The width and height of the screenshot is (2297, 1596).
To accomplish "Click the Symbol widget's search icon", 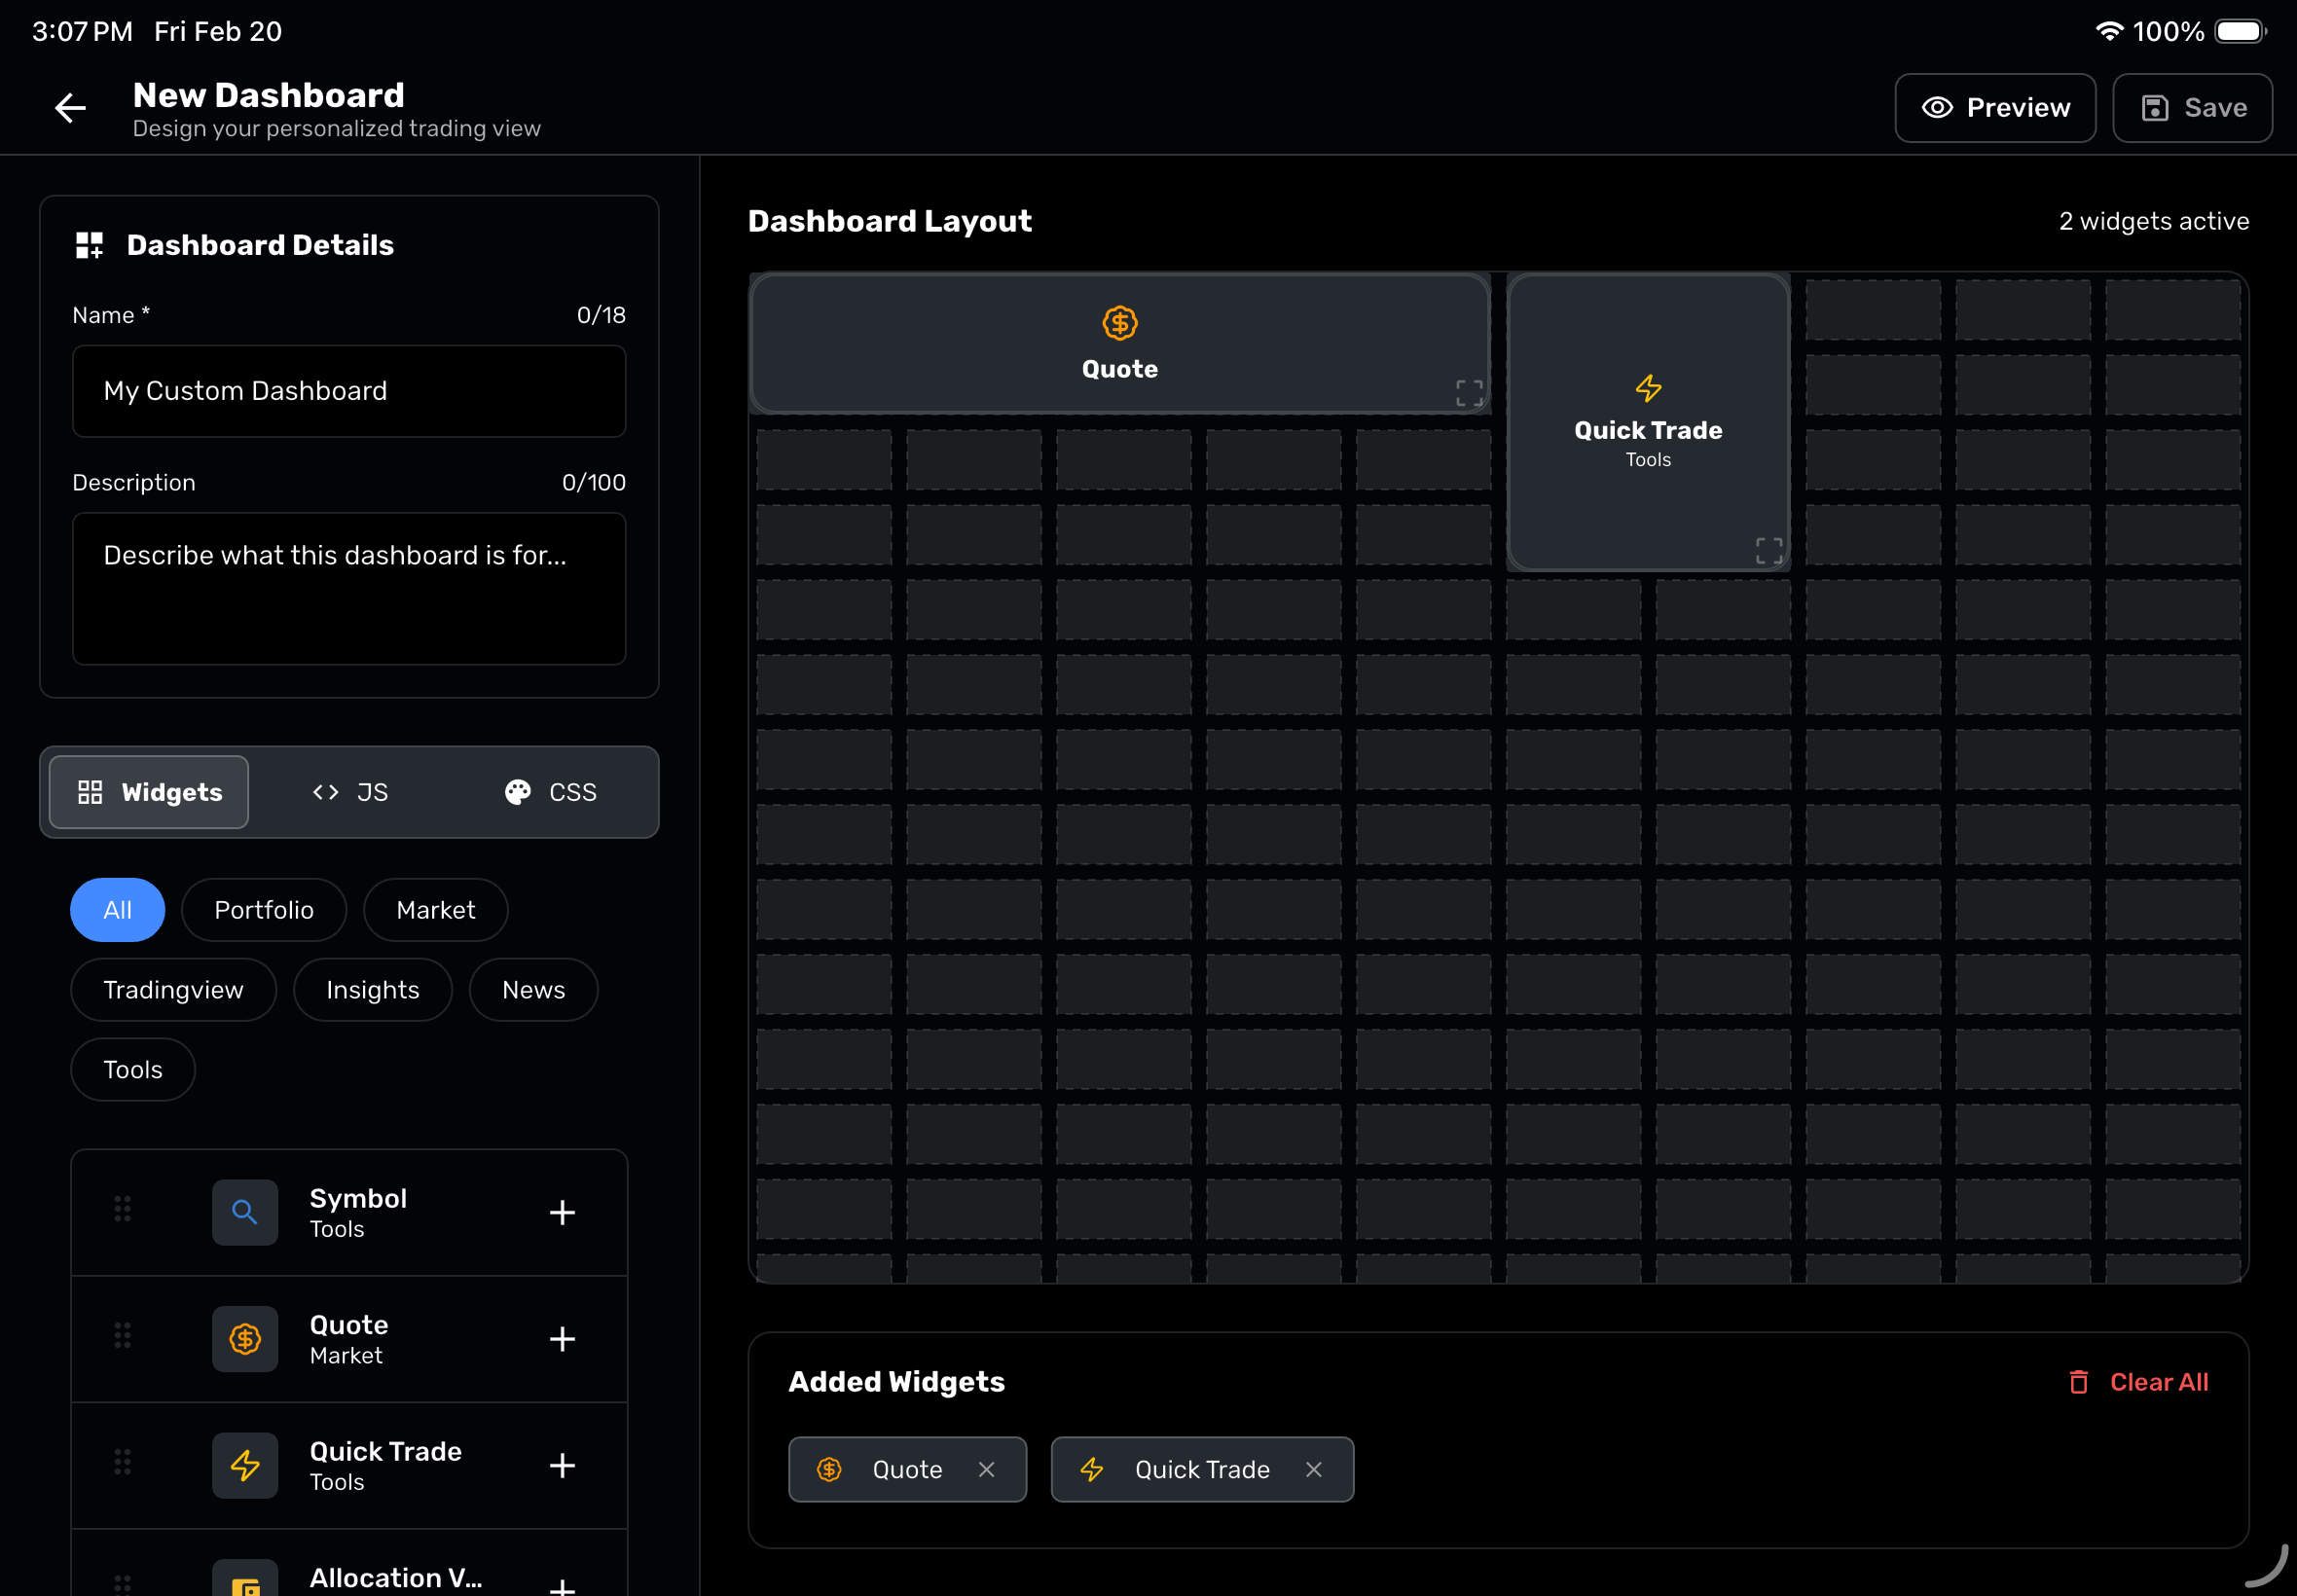I will [x=245, y=1212].
